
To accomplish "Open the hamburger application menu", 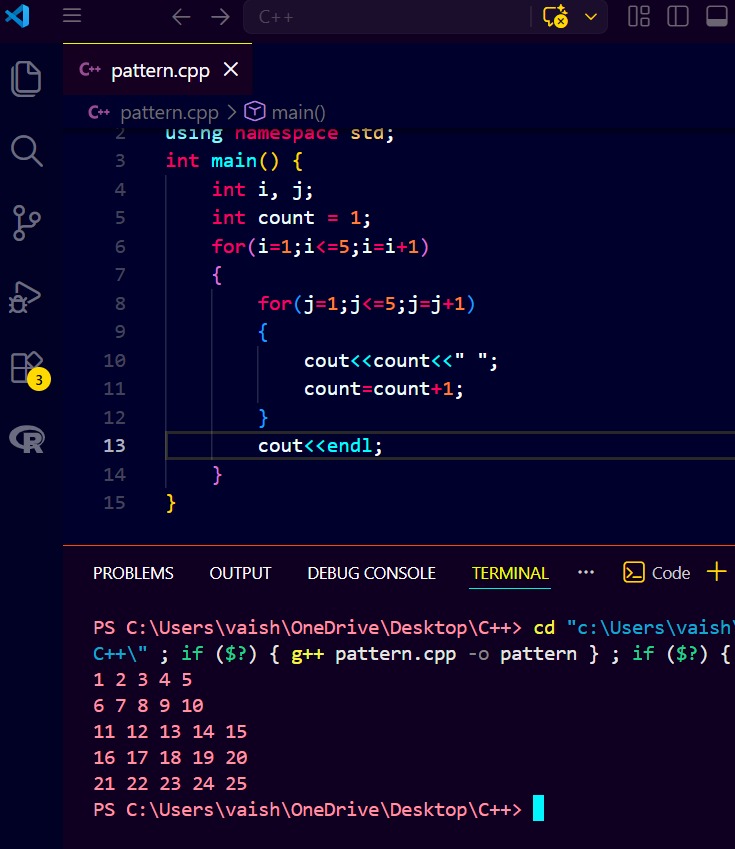I will pyautogui.click(x=72, y=16).
